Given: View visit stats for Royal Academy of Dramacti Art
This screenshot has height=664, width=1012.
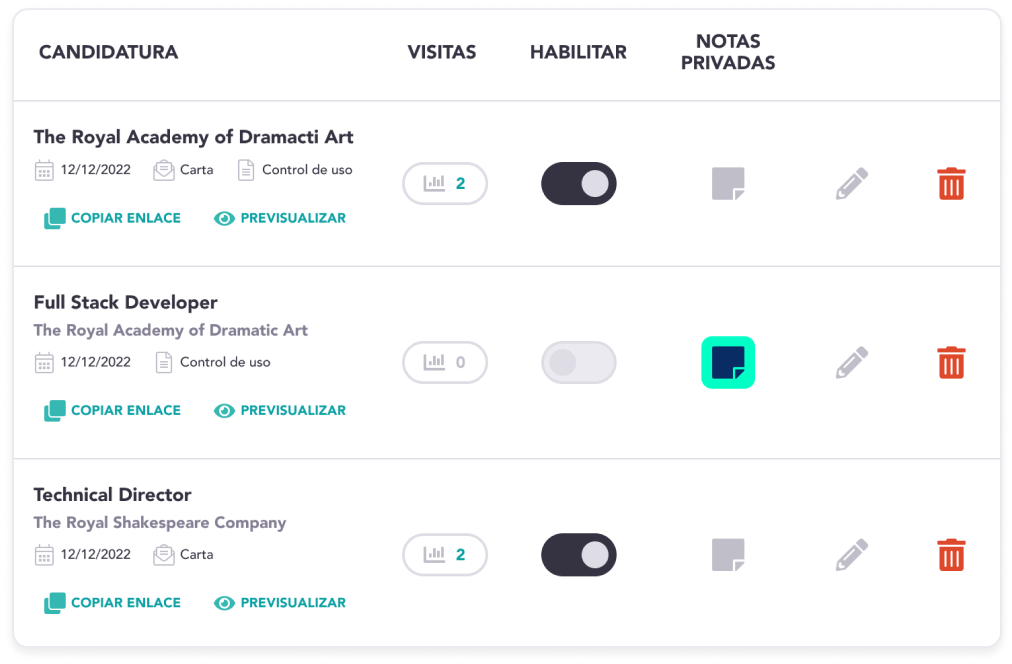Looking at the screenshot, I should (445, 184).
